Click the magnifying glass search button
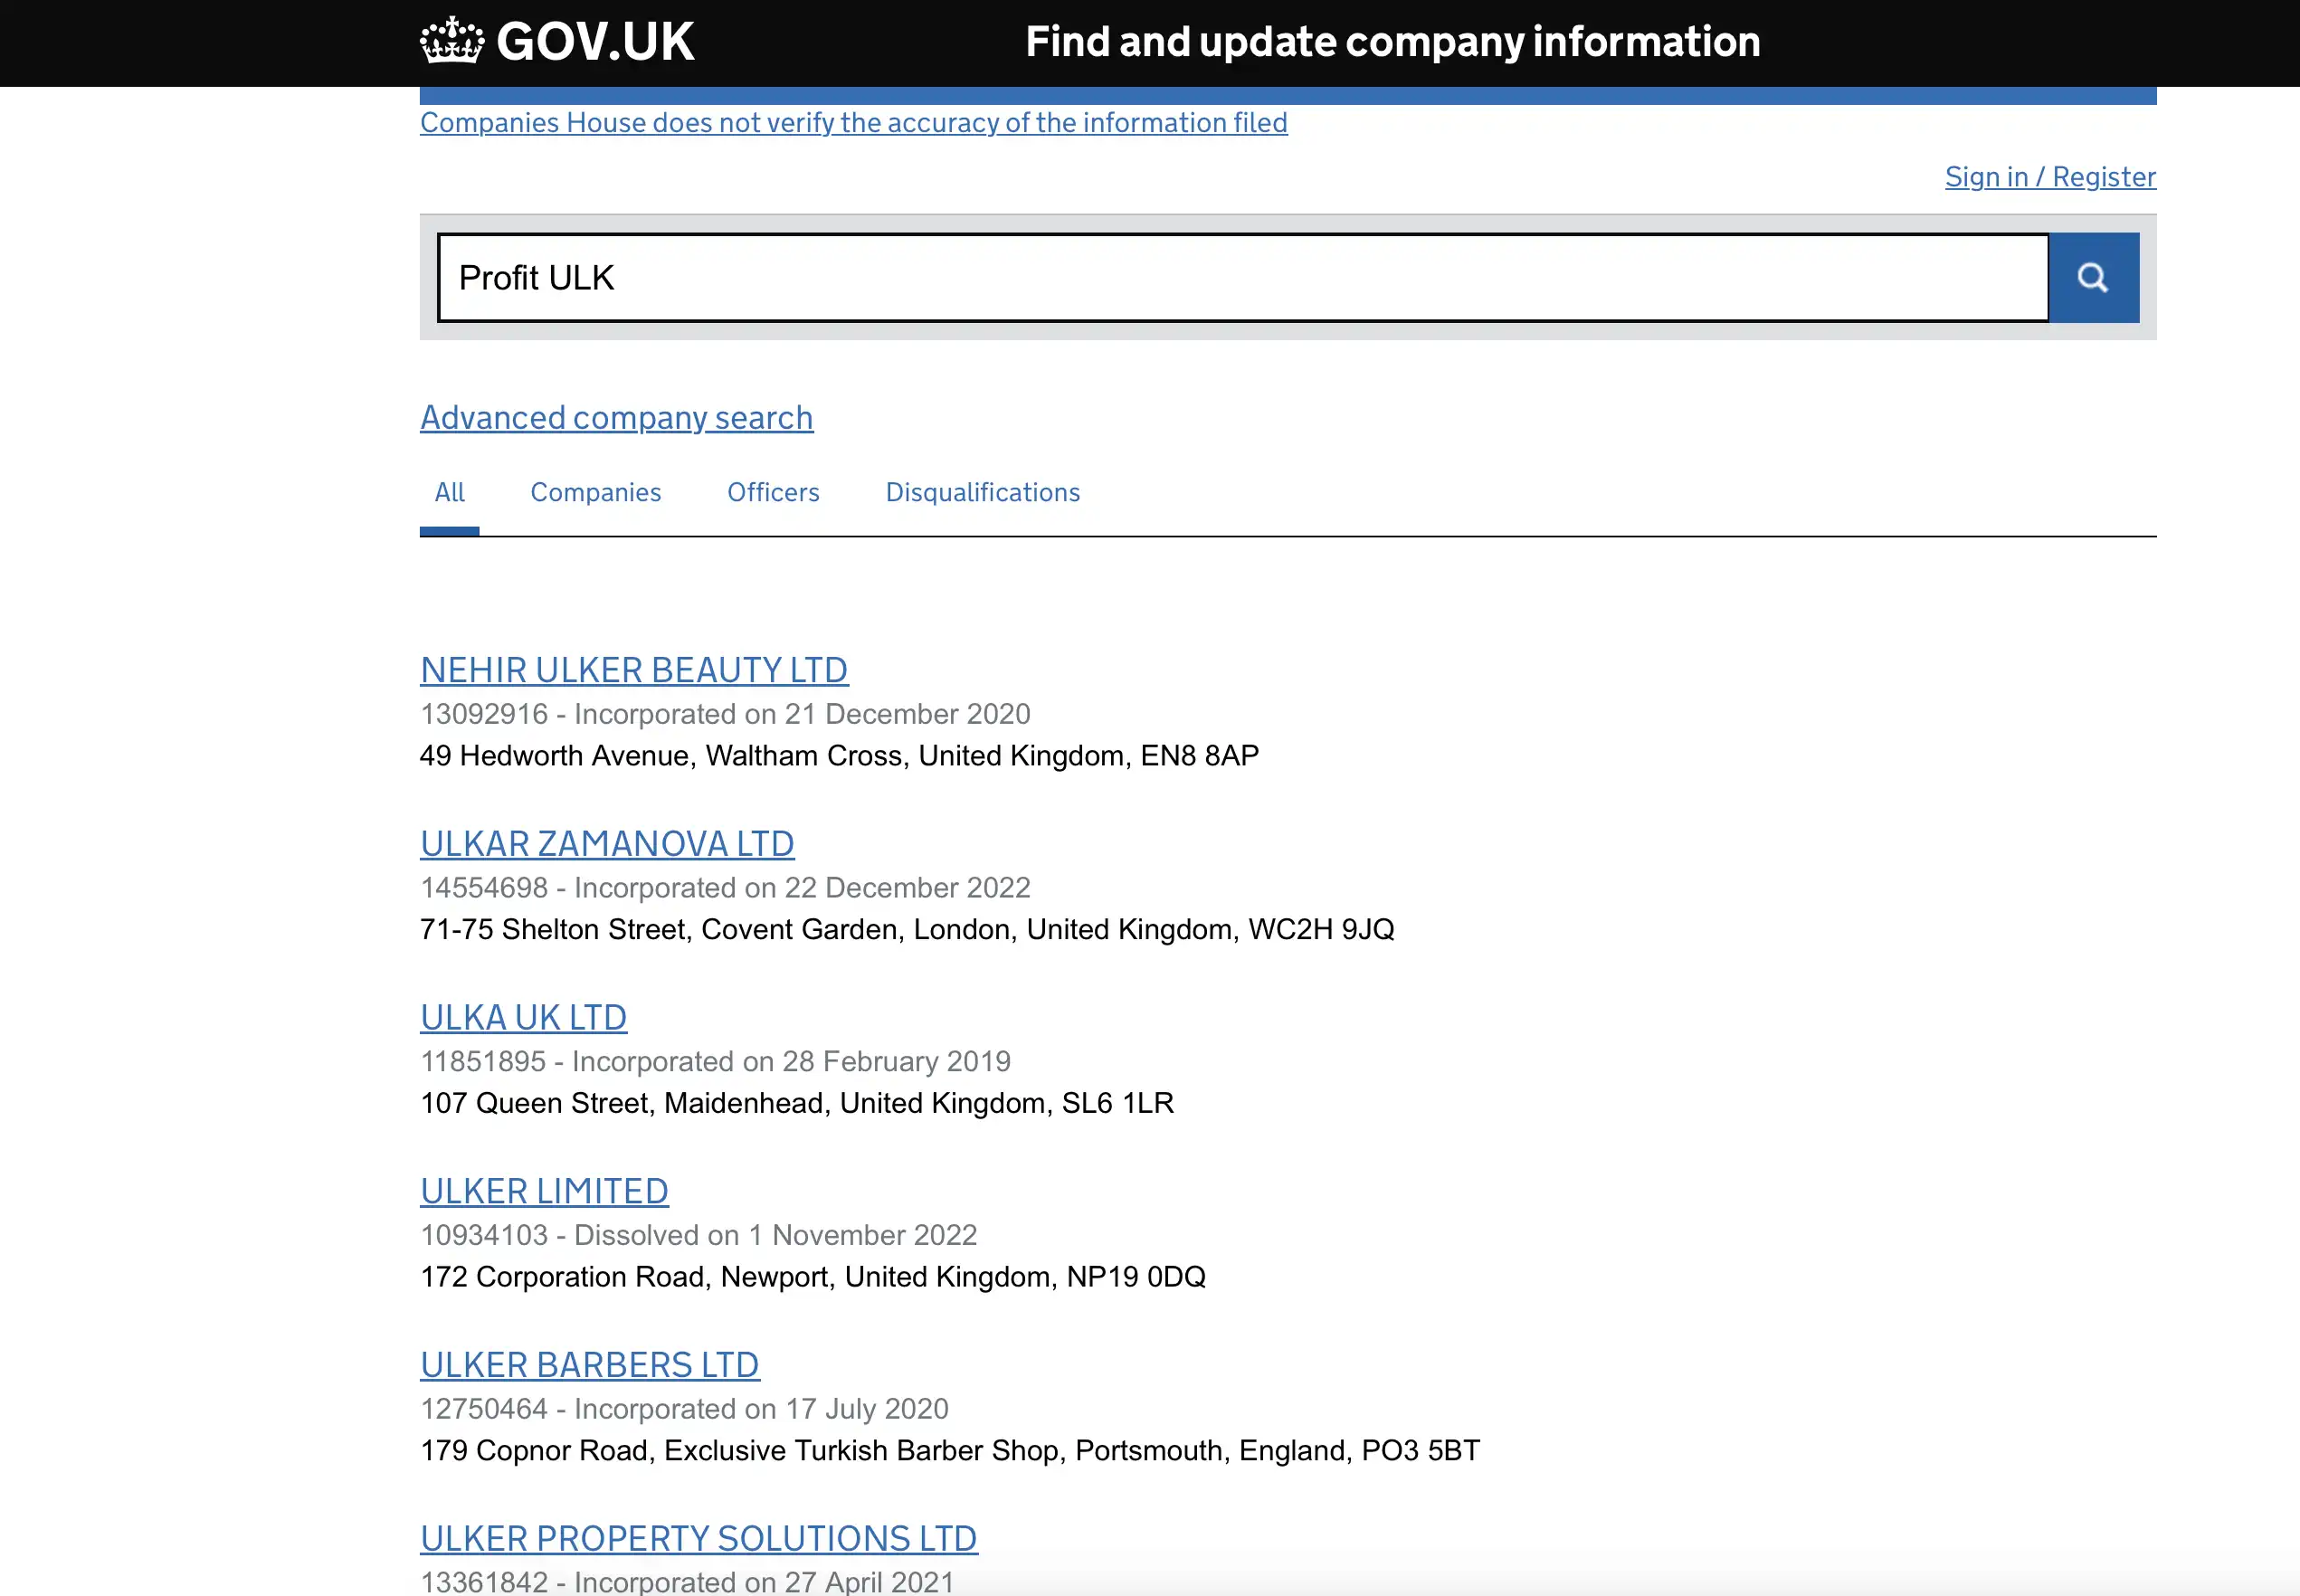Image resolution: width=2300 pixels, height=1596 pixels. [2093, 278]
